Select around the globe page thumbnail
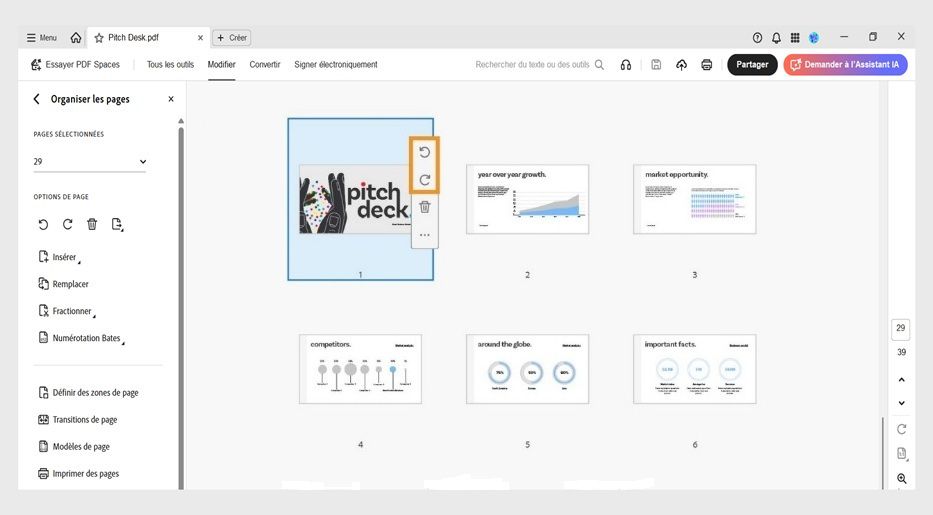 [x=527, y=369]
